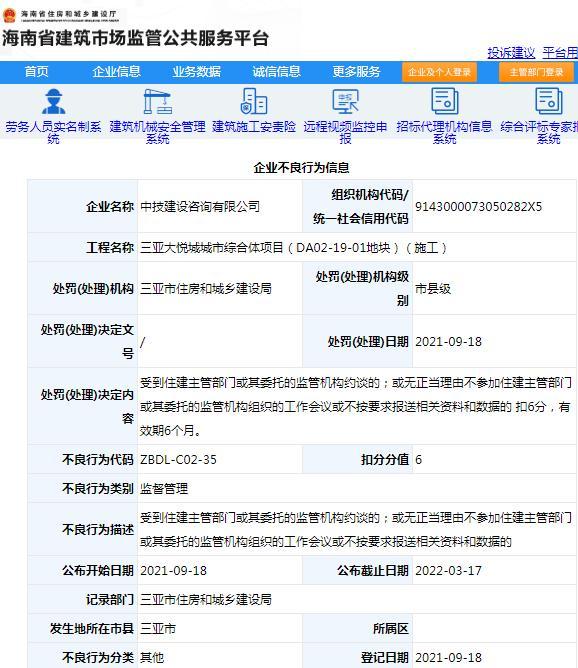Click the 发生地所在市县 value 三亚市
578x668 pixels.
point(158,628)
